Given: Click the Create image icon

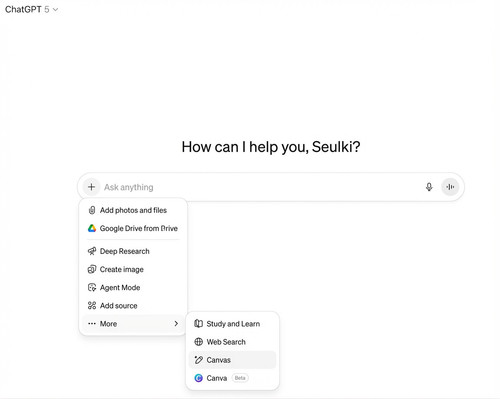Looking at the screenshot, I should coord(92,269).
